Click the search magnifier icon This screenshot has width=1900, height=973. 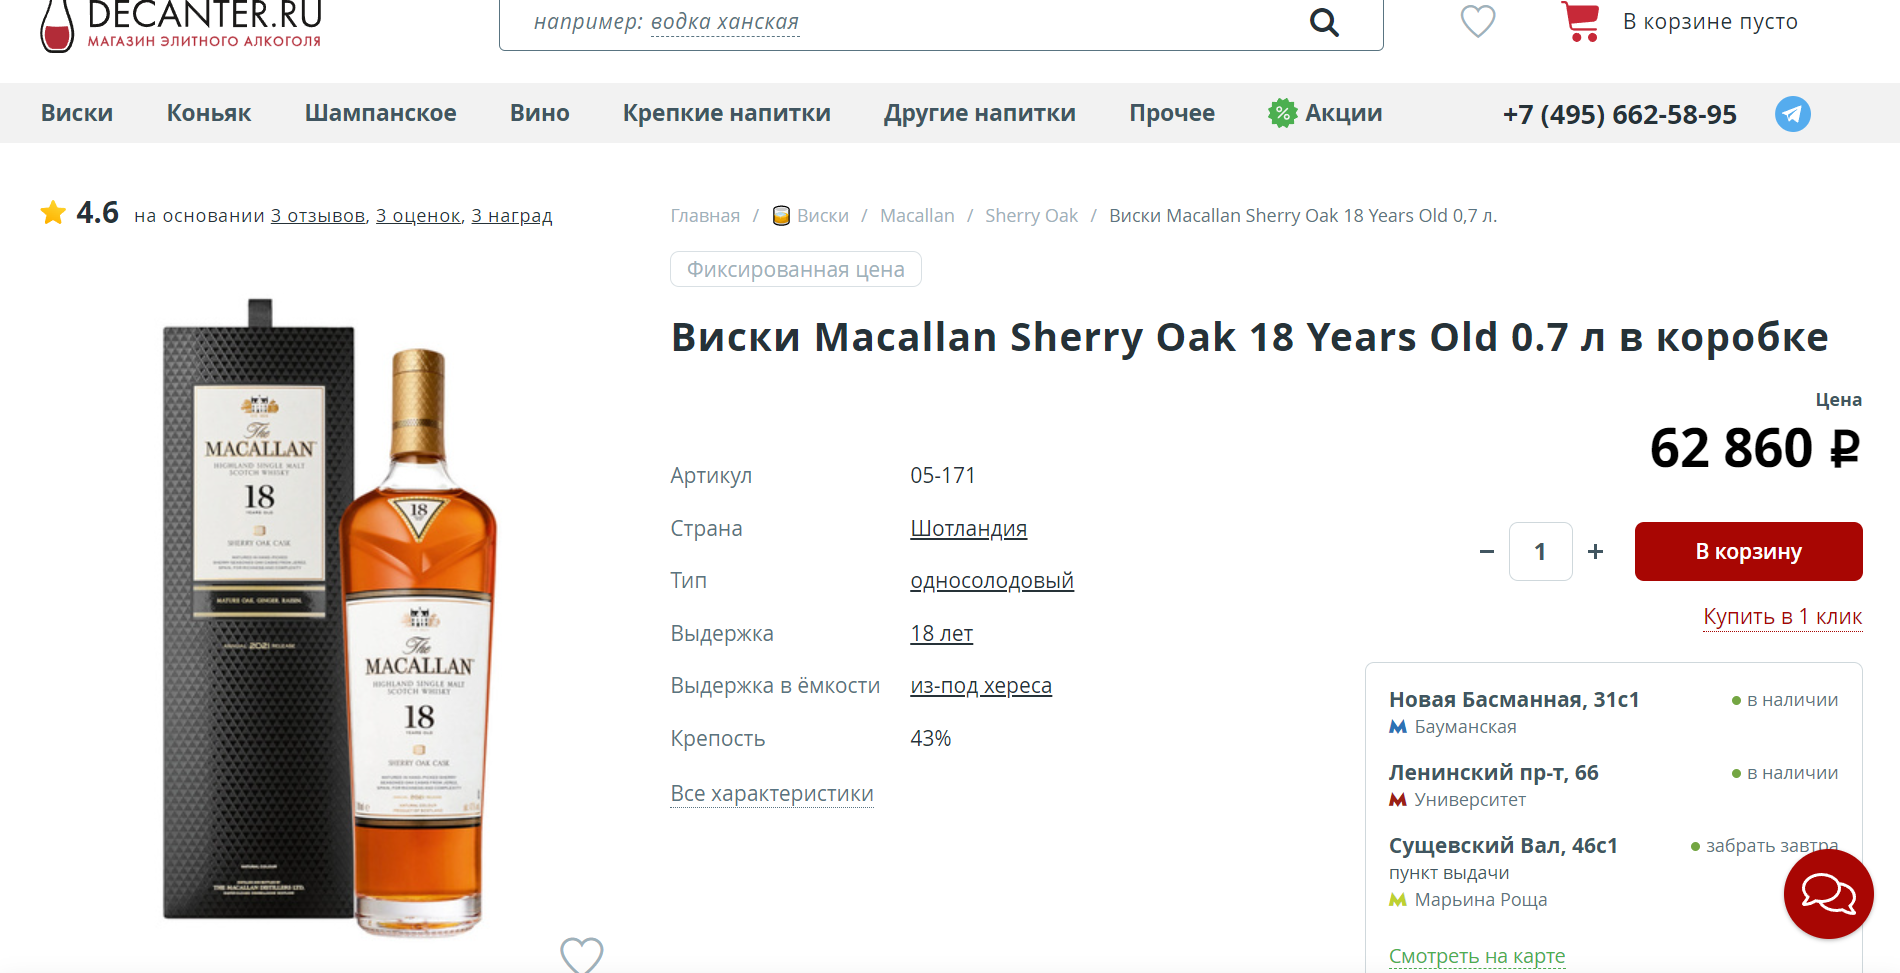click(1324, 22)
